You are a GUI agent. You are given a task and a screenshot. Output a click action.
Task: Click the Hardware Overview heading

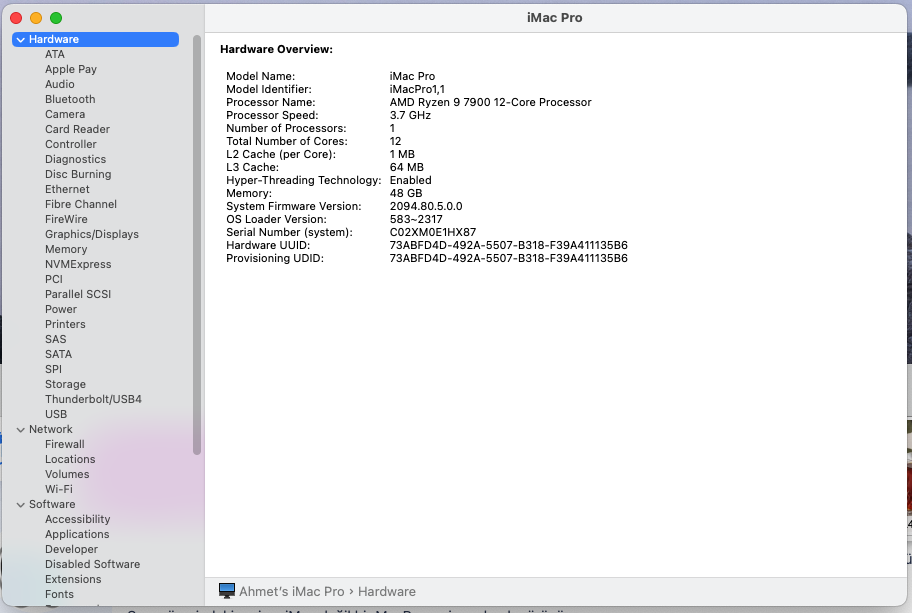(x=276, y=49)
